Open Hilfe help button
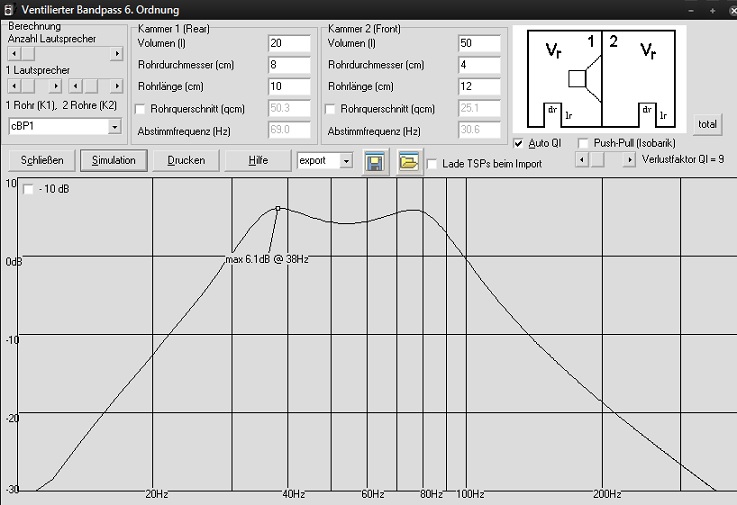This screenshot has height=505, width=737. click(258, 160)
